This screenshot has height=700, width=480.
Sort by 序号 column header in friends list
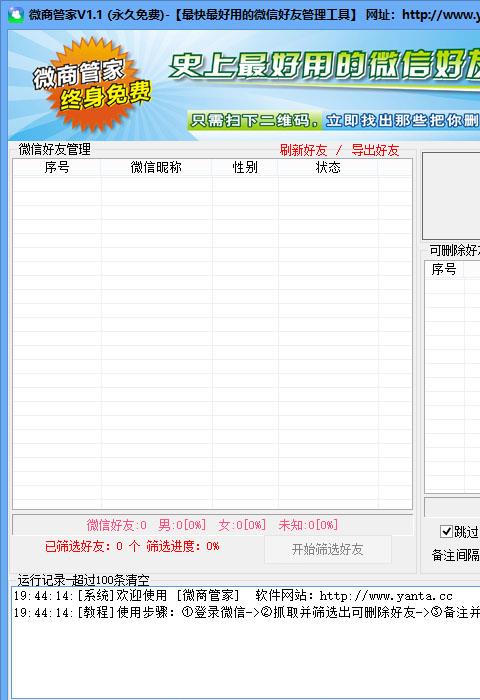[x=57, y=167]
